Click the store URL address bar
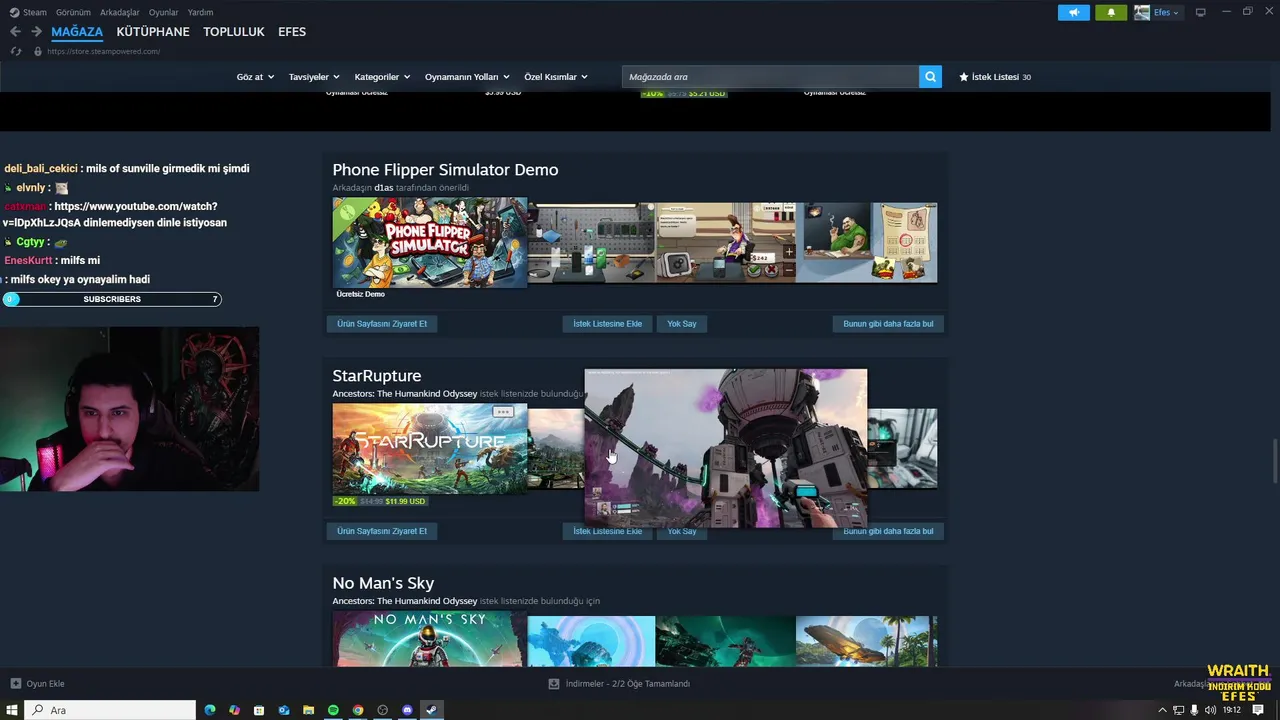Viewport: 1280px width, 720px height. (103, 51)
